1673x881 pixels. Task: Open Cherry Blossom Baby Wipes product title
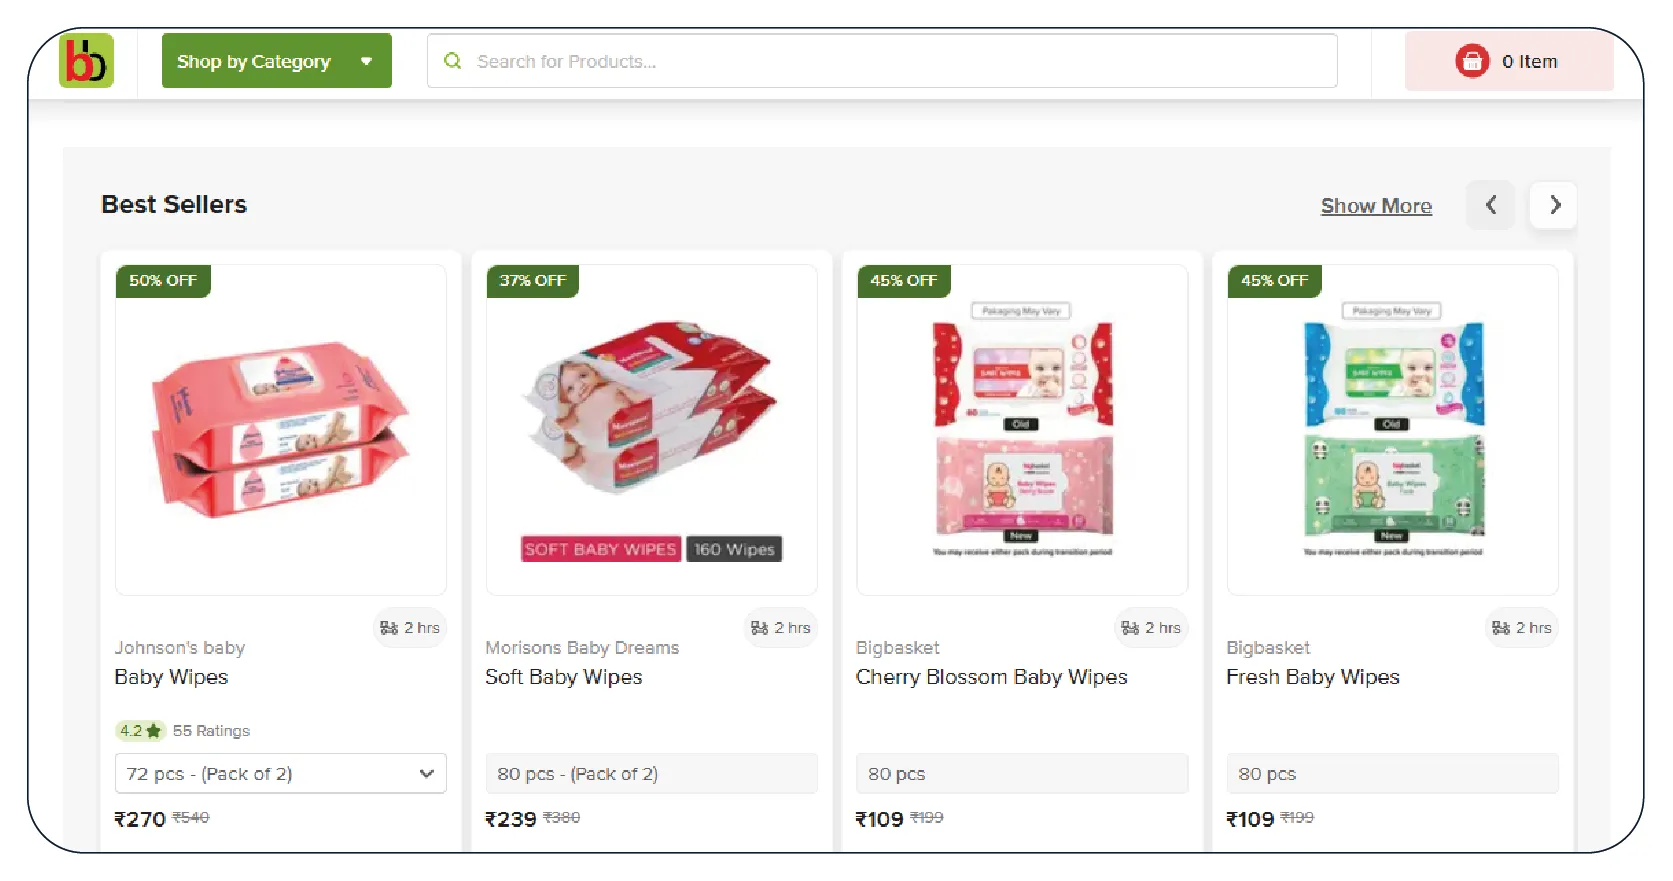(991, 677)
